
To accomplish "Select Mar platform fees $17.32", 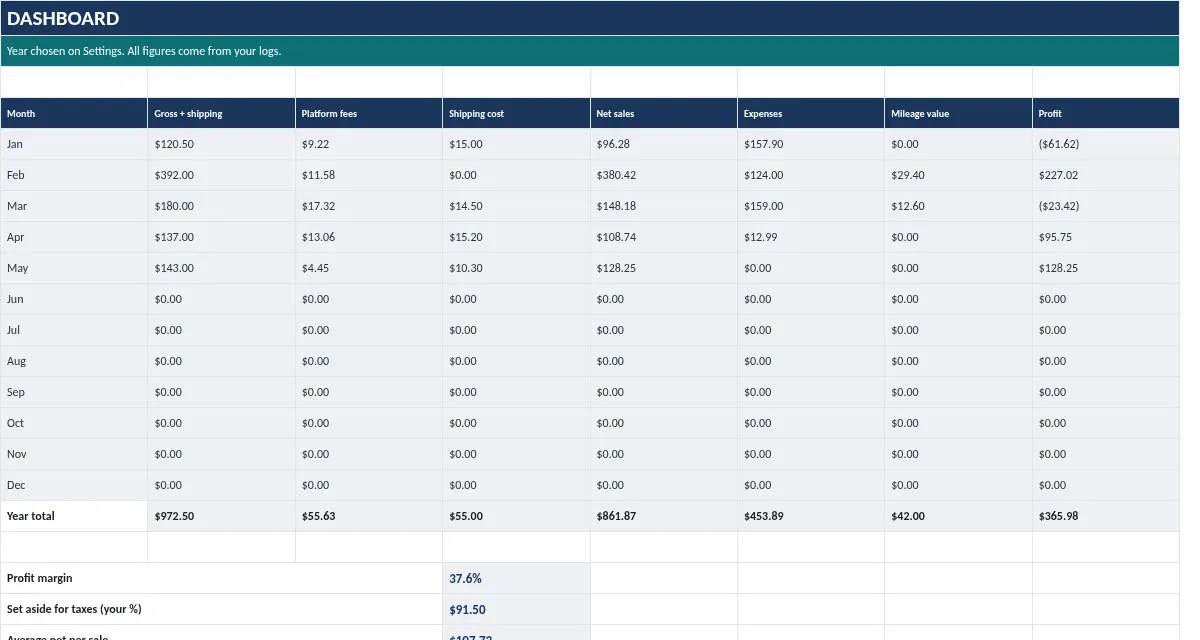I will 369,206.
